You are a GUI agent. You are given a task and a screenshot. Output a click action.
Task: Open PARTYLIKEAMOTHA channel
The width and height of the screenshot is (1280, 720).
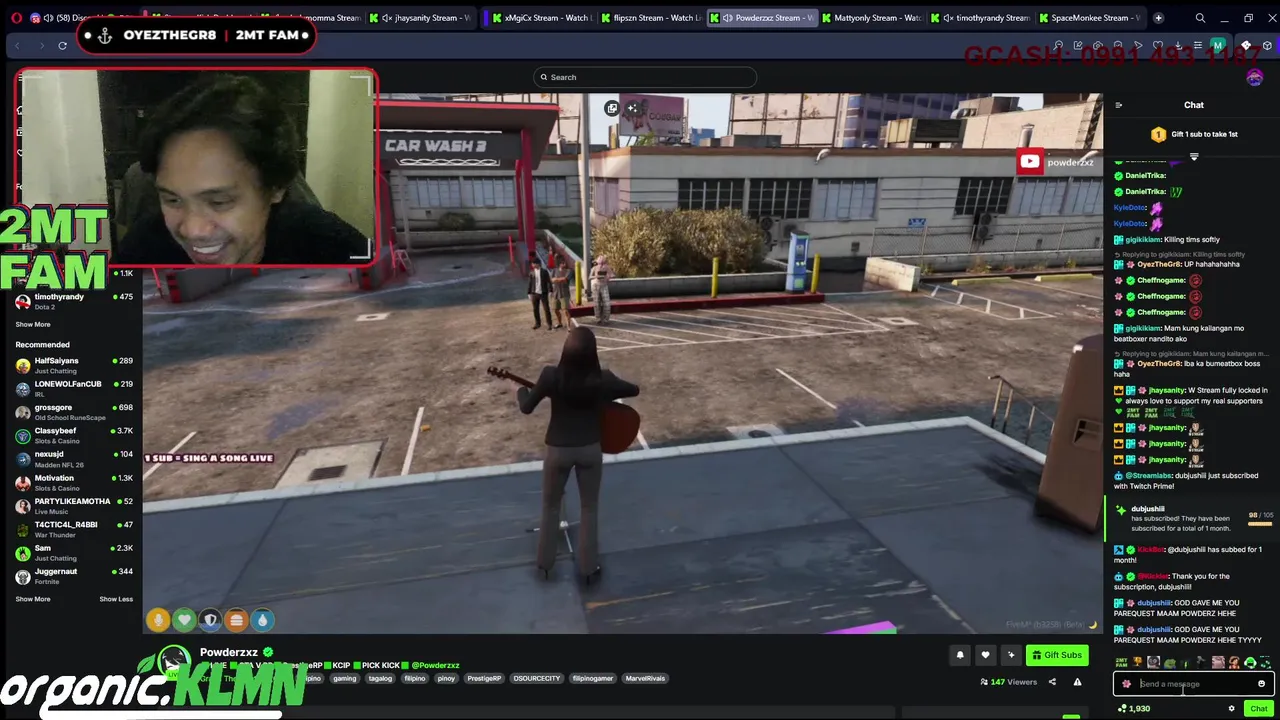tap(74, 505)
